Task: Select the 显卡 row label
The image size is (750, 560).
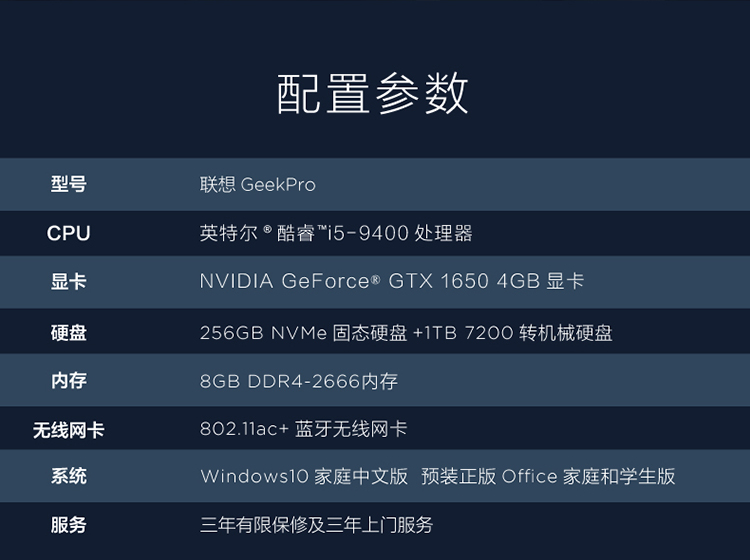Action: pyautogui.click(x=68, y=281)
